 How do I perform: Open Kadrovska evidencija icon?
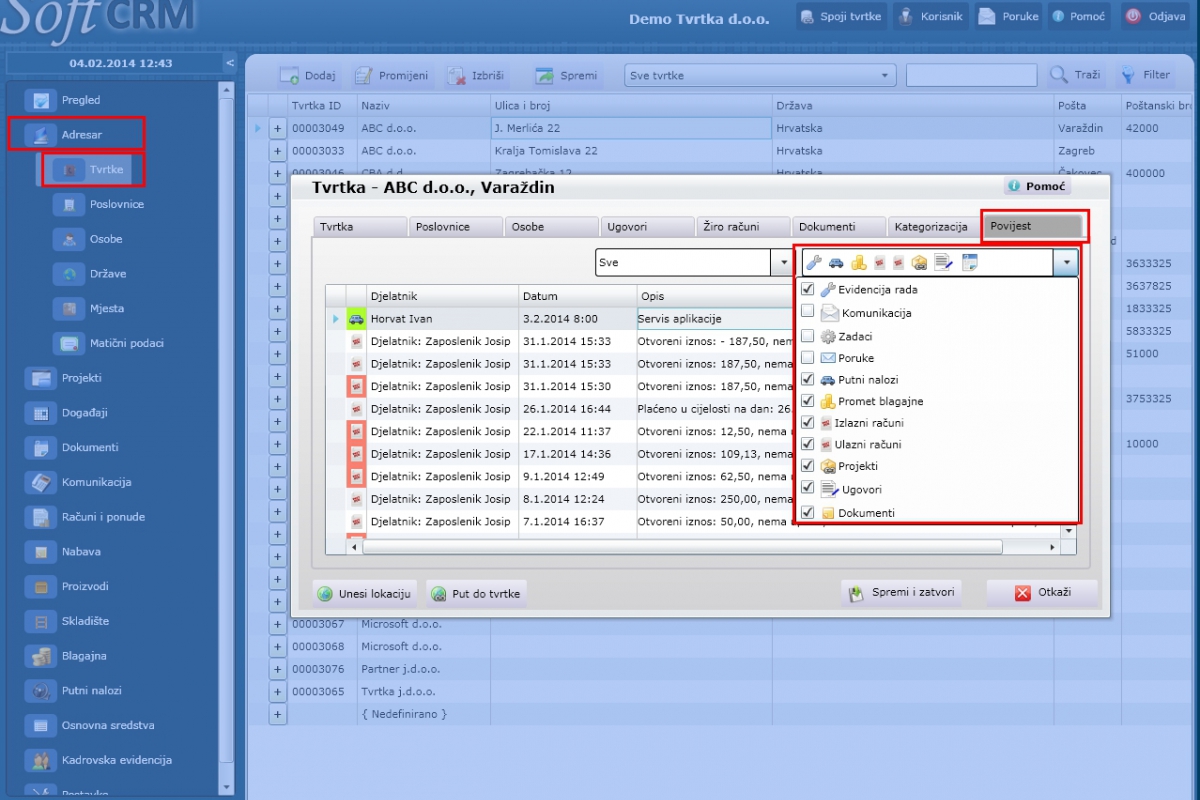[41, 760]
